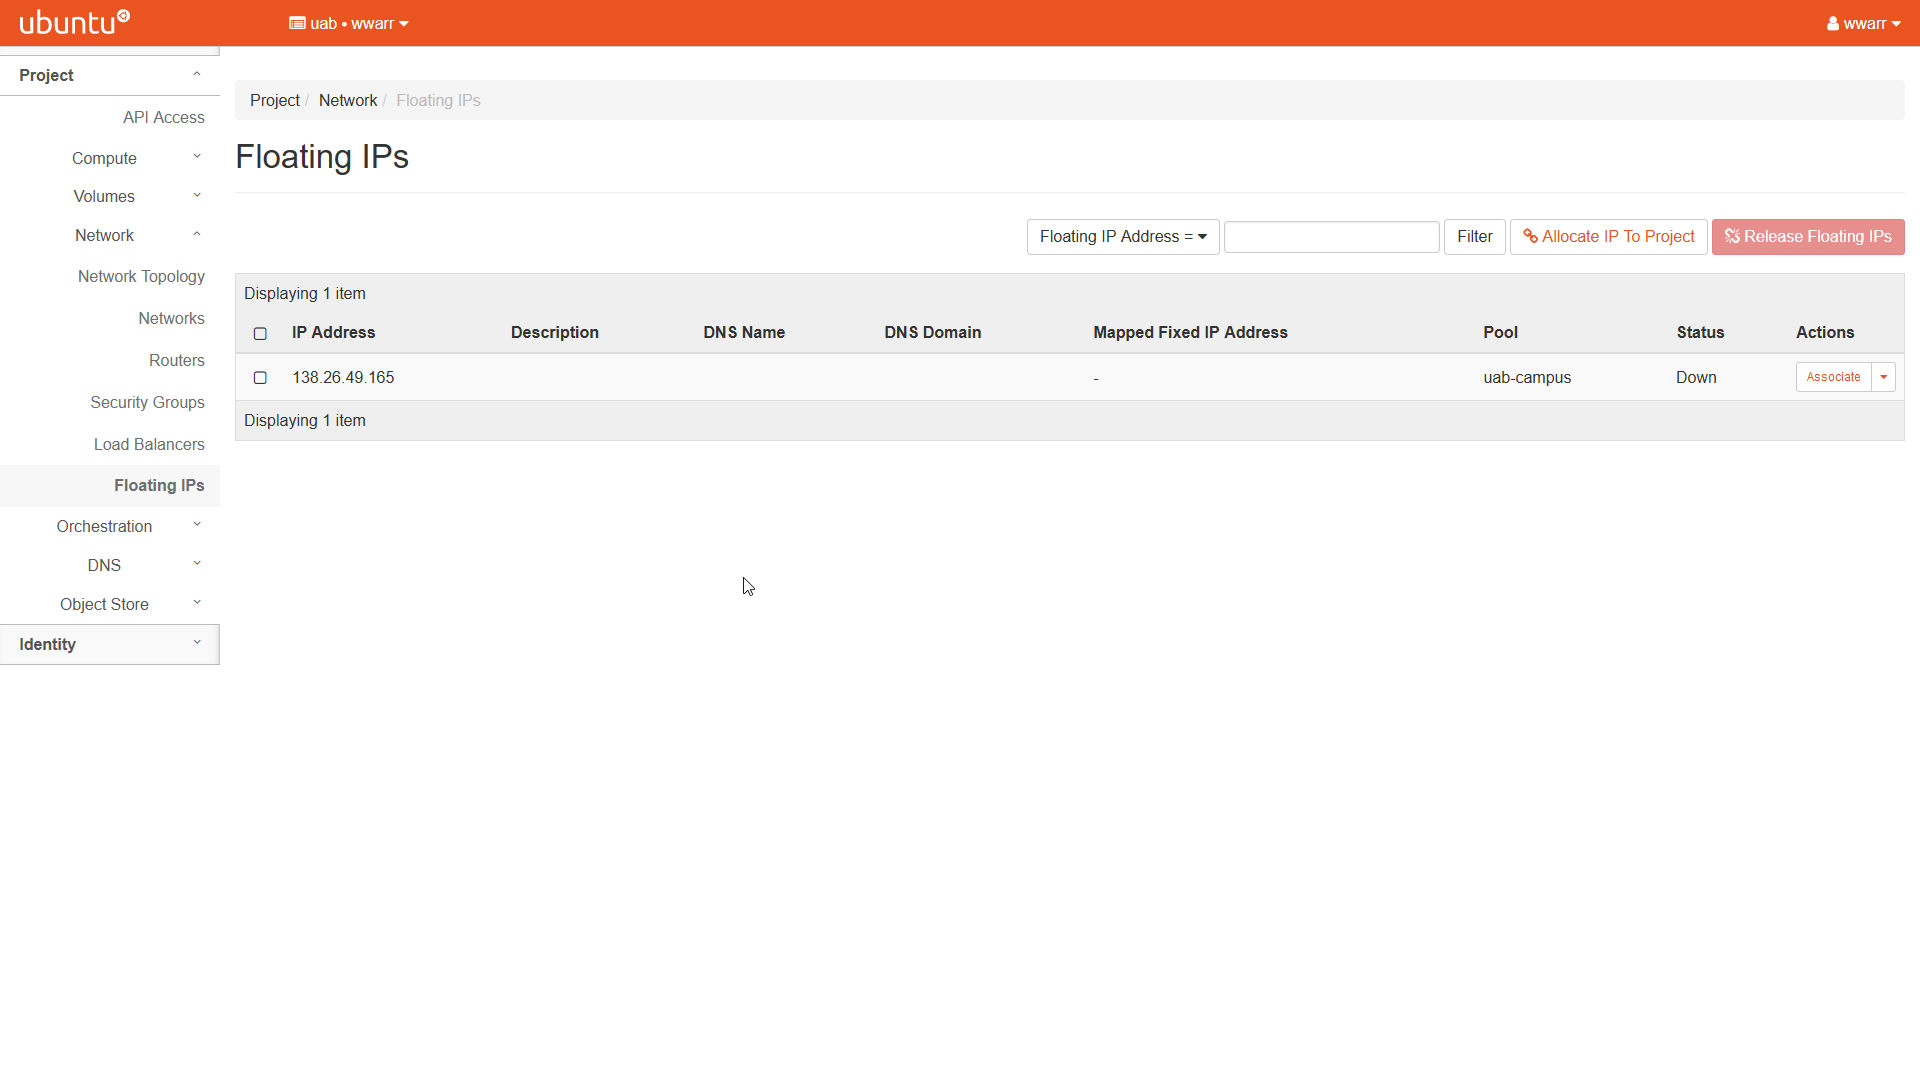
Task: Expand the Object Store sidebar group
Action: [110, 604]
